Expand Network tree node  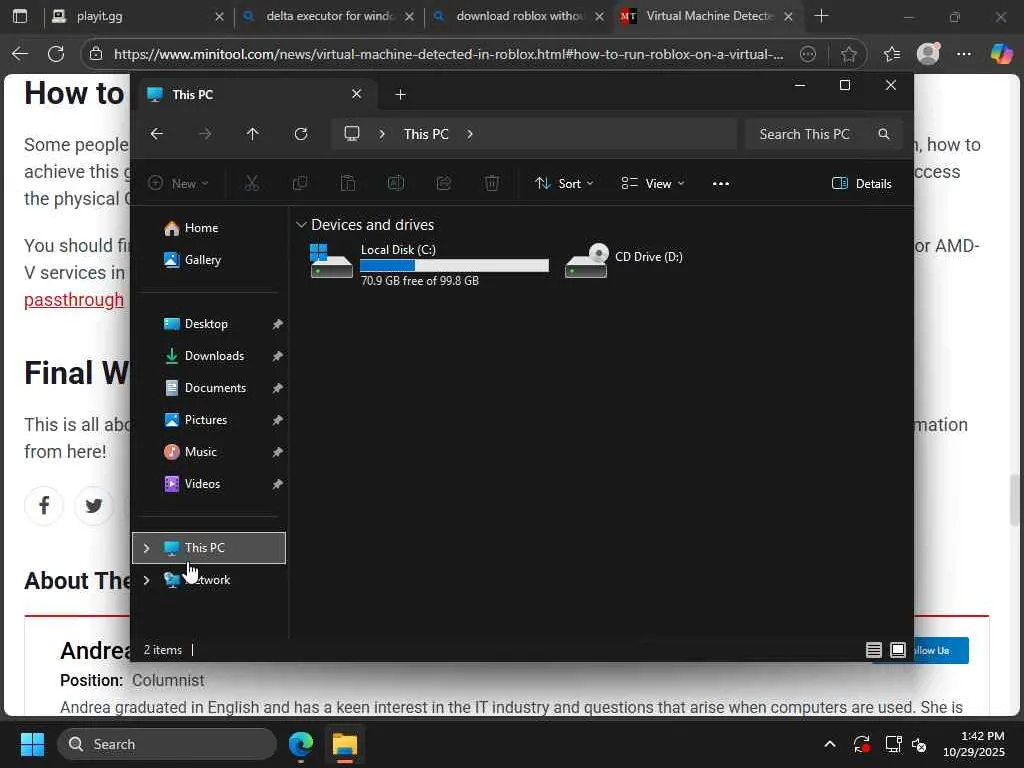(x=146, y=580)
